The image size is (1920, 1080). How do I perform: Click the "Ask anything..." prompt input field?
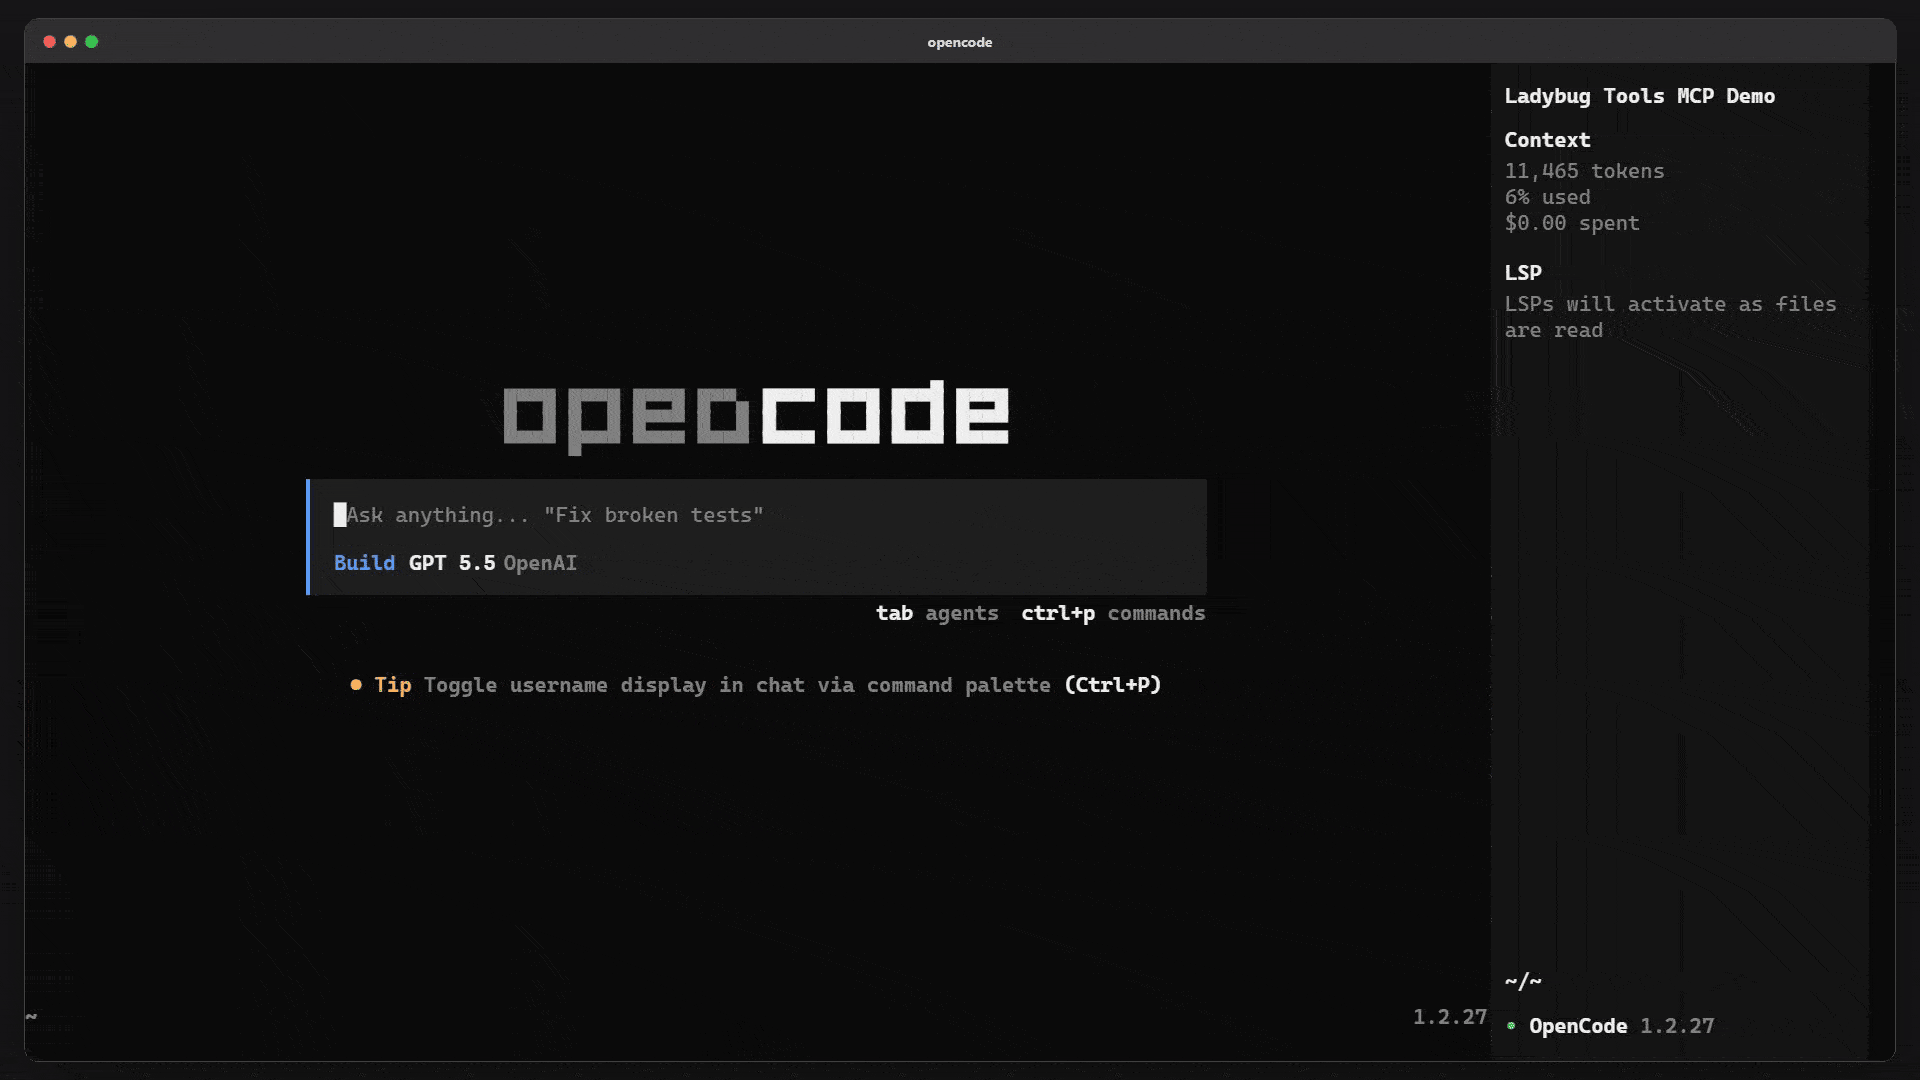click(756, 515)
